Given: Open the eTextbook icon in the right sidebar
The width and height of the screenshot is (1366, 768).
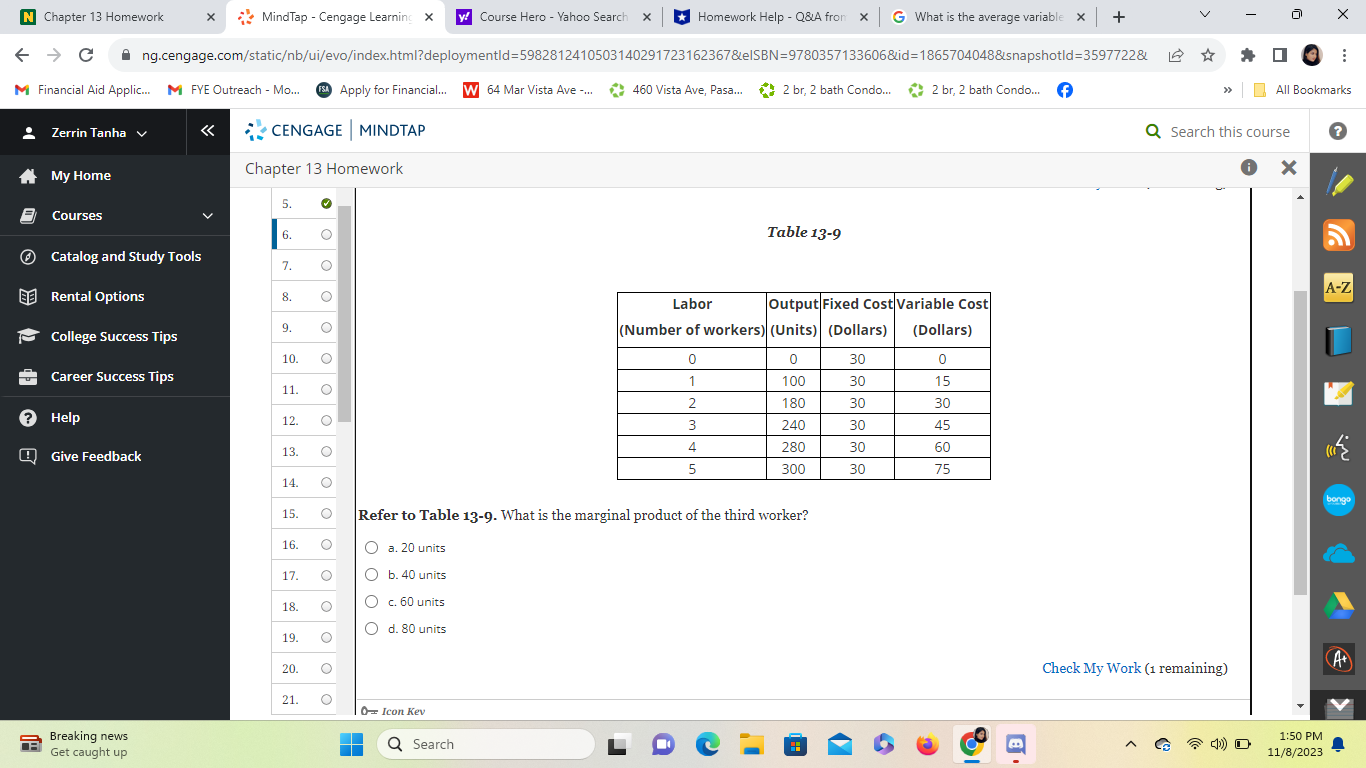Looking at the screenshot, I should [x=1338, y=340].
